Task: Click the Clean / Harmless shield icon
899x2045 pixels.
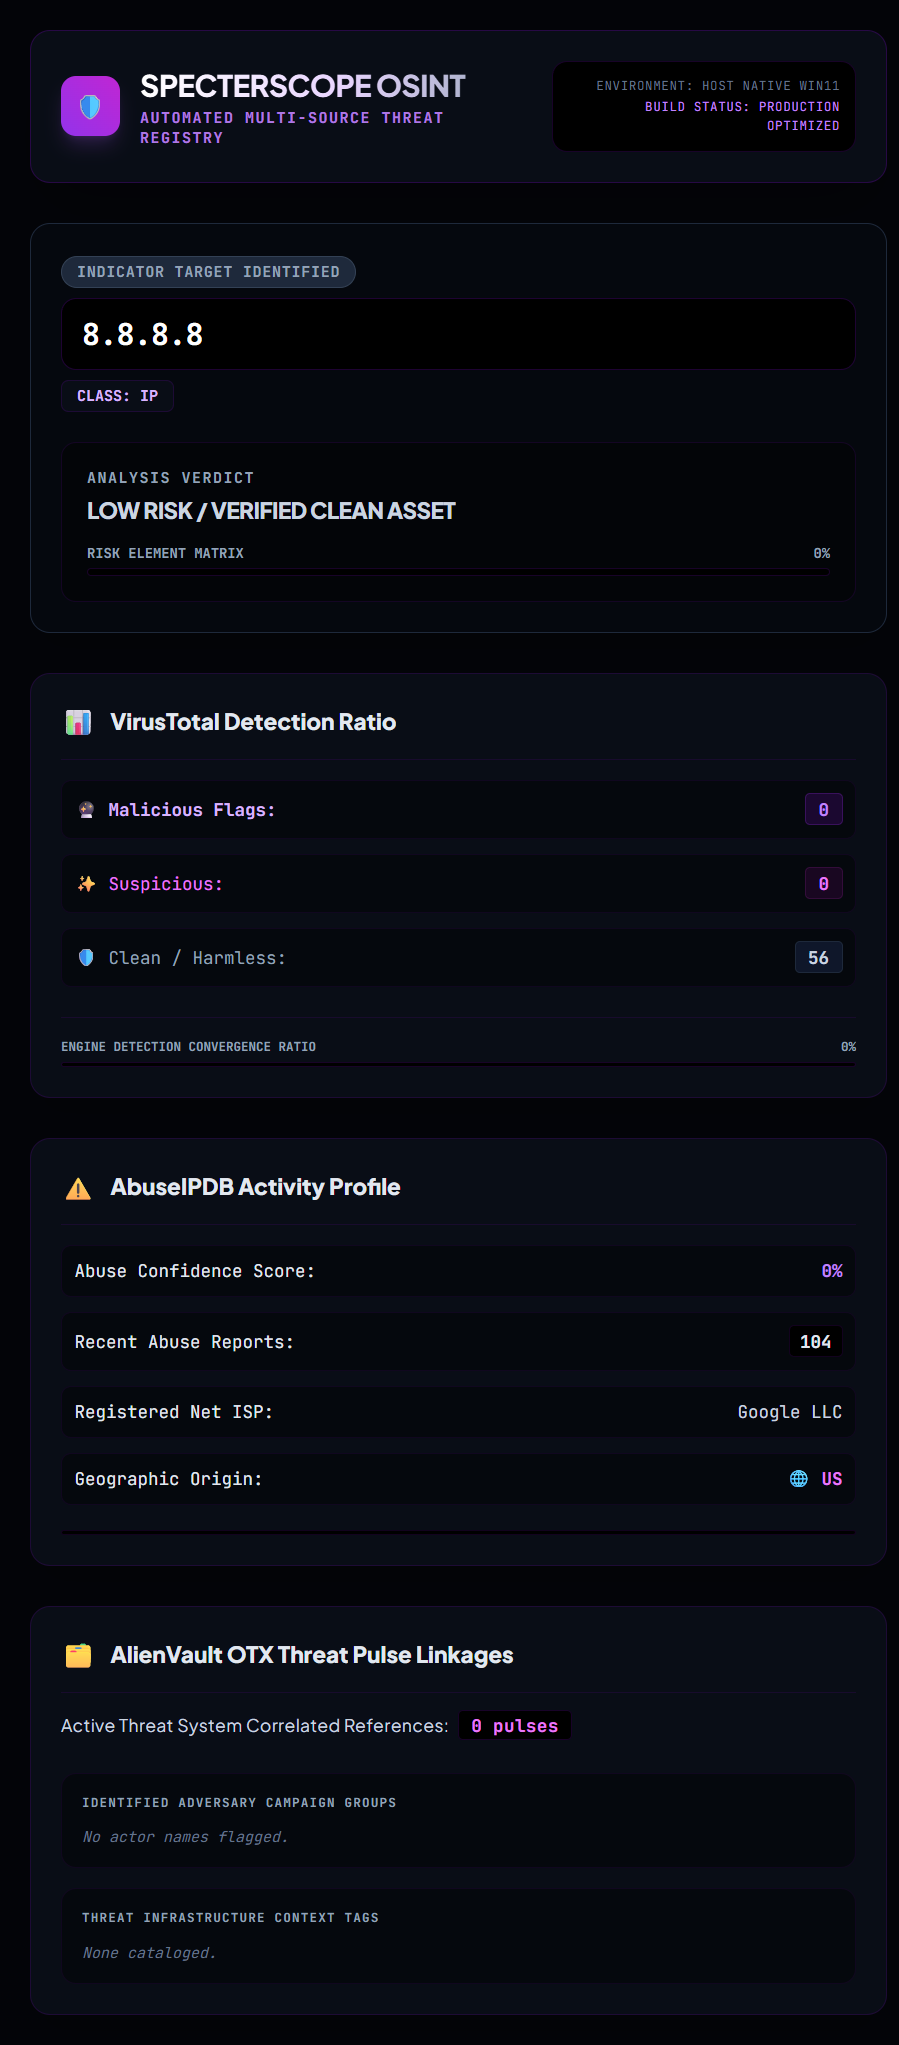Action: 87,958
